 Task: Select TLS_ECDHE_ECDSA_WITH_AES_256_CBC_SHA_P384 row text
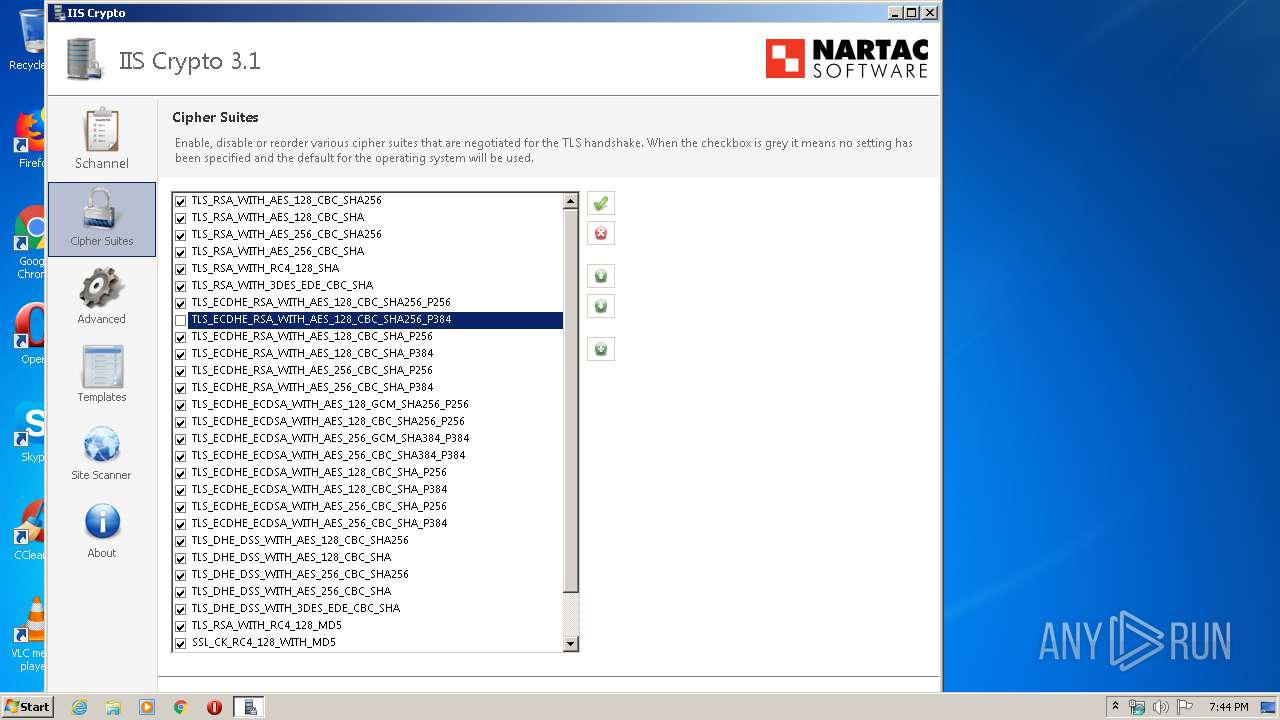coord(319,523)
